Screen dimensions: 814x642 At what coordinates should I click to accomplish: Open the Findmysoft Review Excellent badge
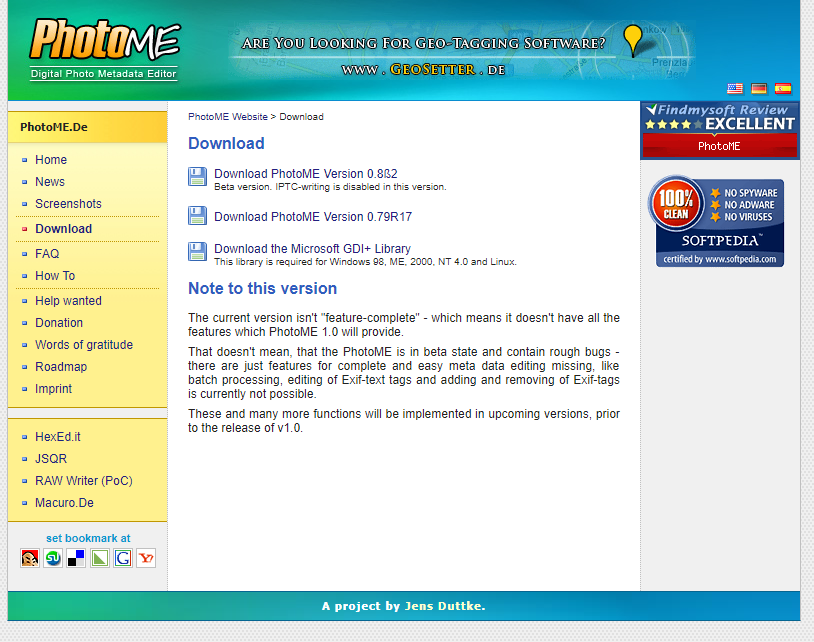coord(720,130)
